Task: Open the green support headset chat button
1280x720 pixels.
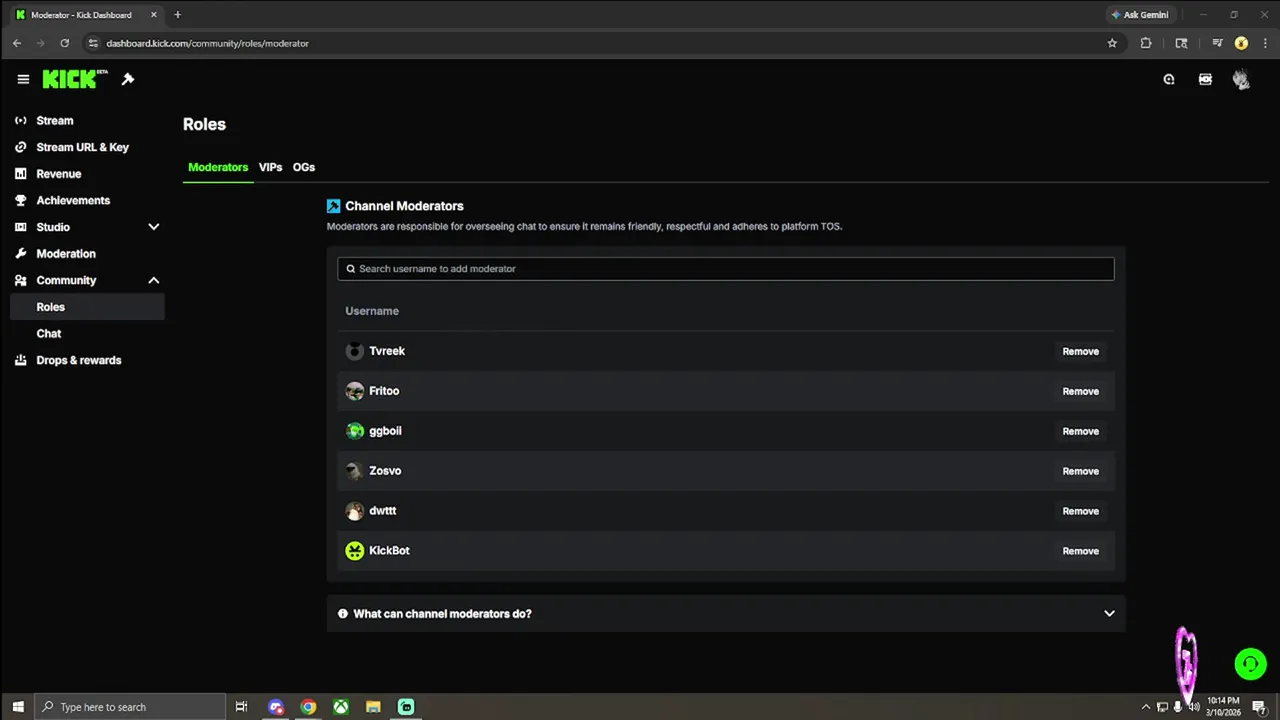Action: coord(1250,664)
